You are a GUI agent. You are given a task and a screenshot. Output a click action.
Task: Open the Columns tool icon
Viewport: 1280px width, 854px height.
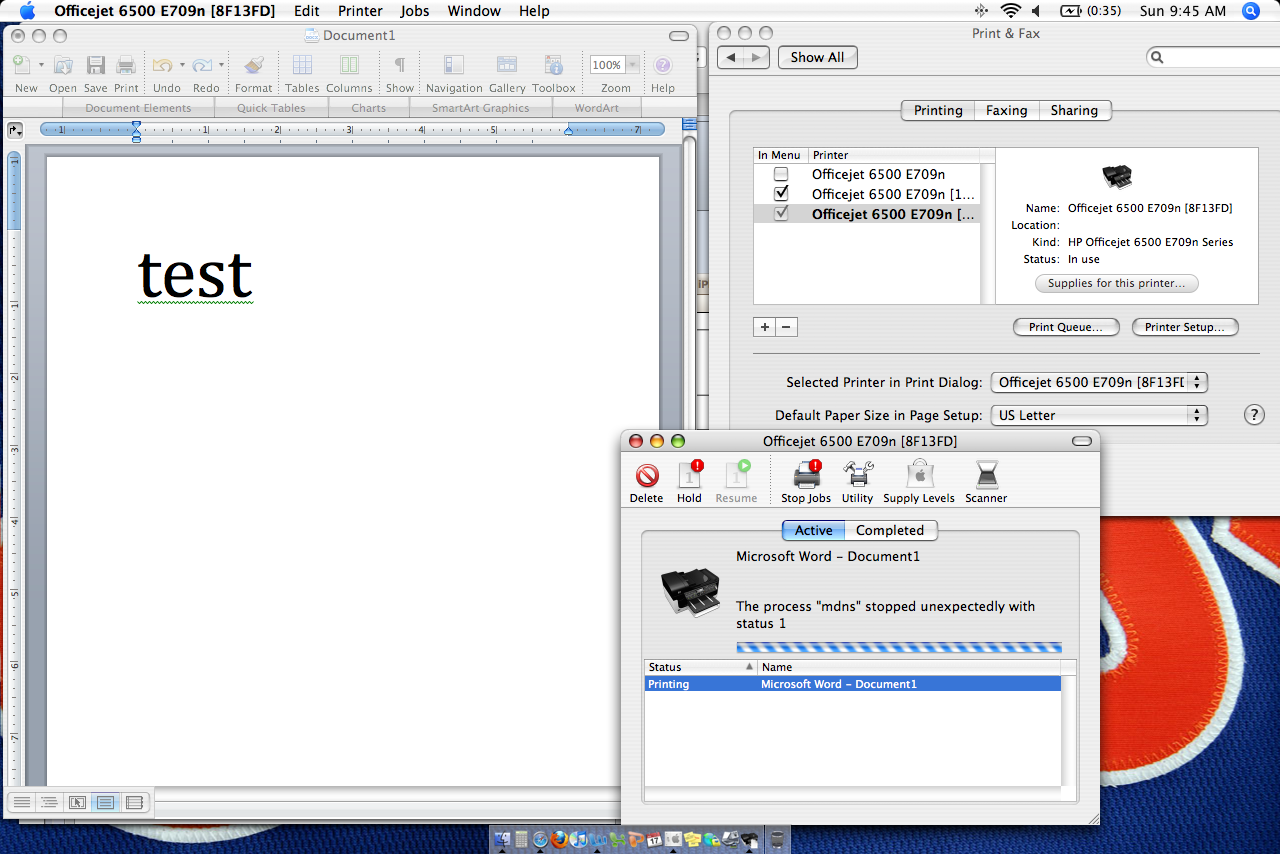(349, 66)
